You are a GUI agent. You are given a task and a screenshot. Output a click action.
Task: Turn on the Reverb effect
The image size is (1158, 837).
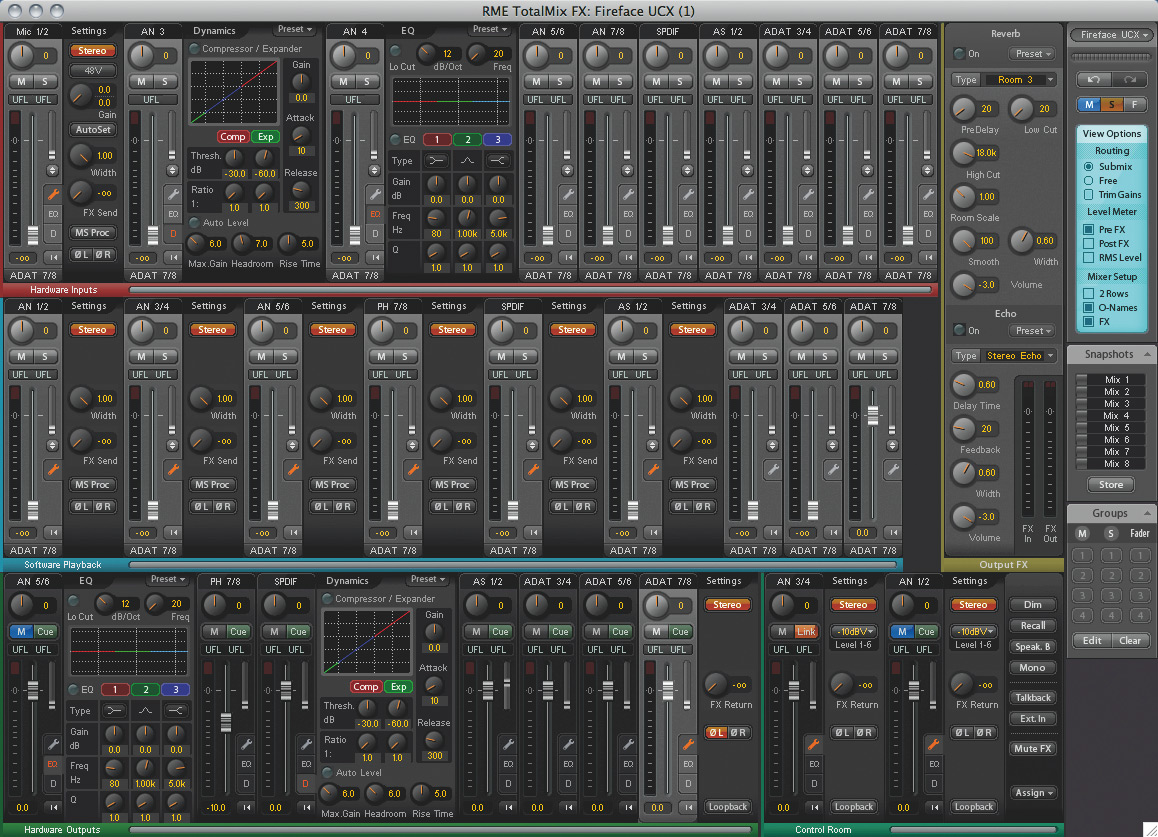tap(959, 54)
